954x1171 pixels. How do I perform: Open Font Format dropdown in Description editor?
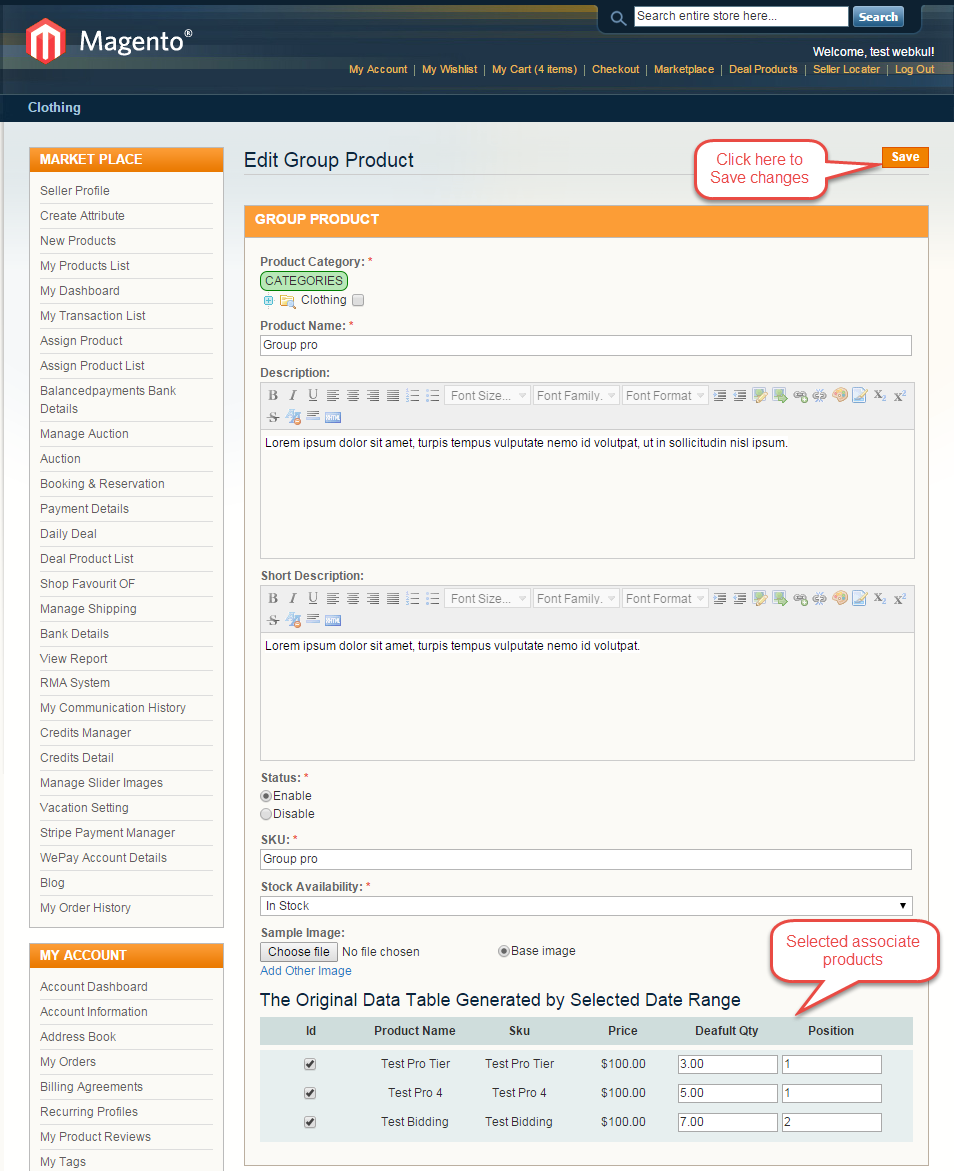[665, 396]
